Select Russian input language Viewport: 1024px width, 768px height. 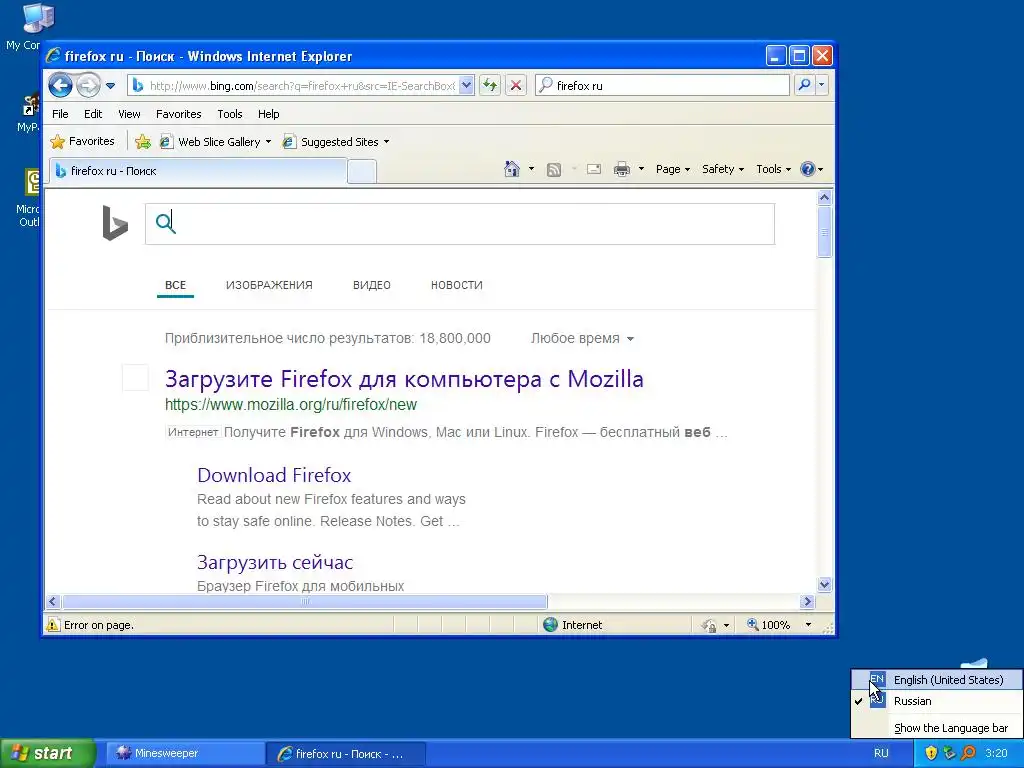click(936, 701)
